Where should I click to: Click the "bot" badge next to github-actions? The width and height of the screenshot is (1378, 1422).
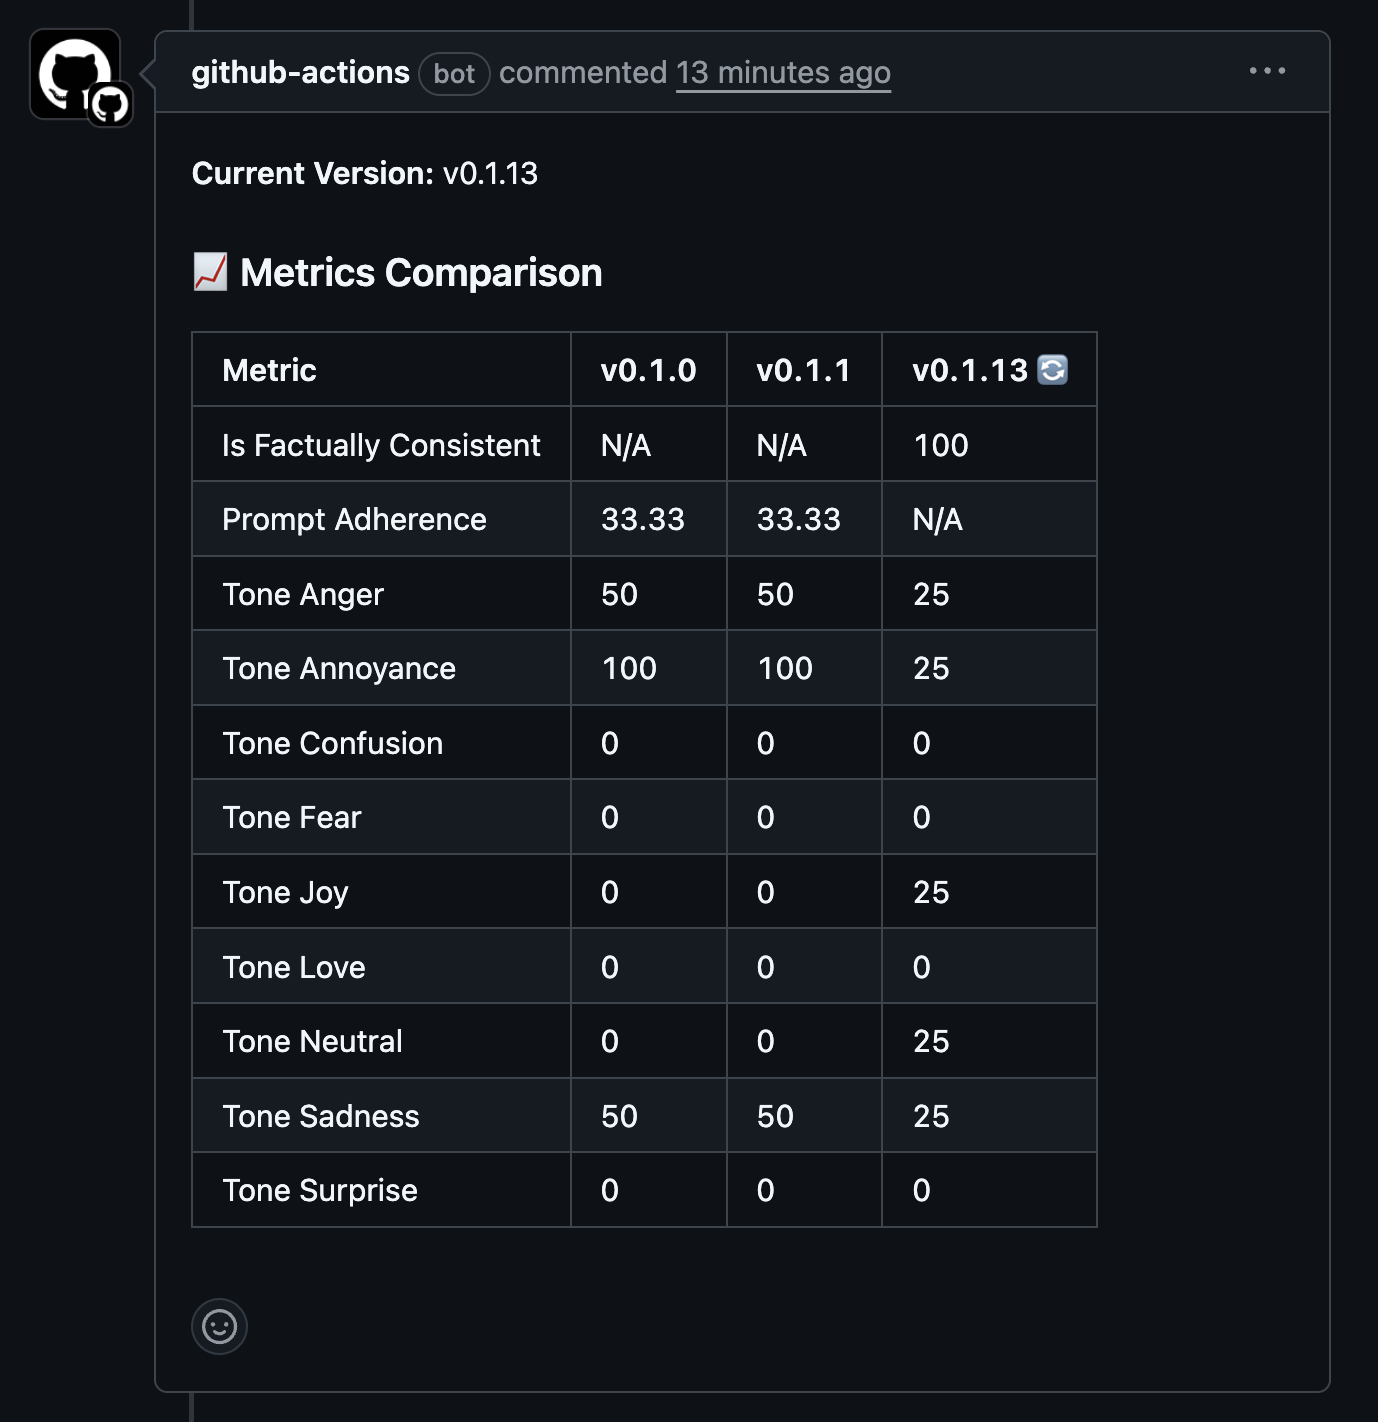[x=454, y=73]
